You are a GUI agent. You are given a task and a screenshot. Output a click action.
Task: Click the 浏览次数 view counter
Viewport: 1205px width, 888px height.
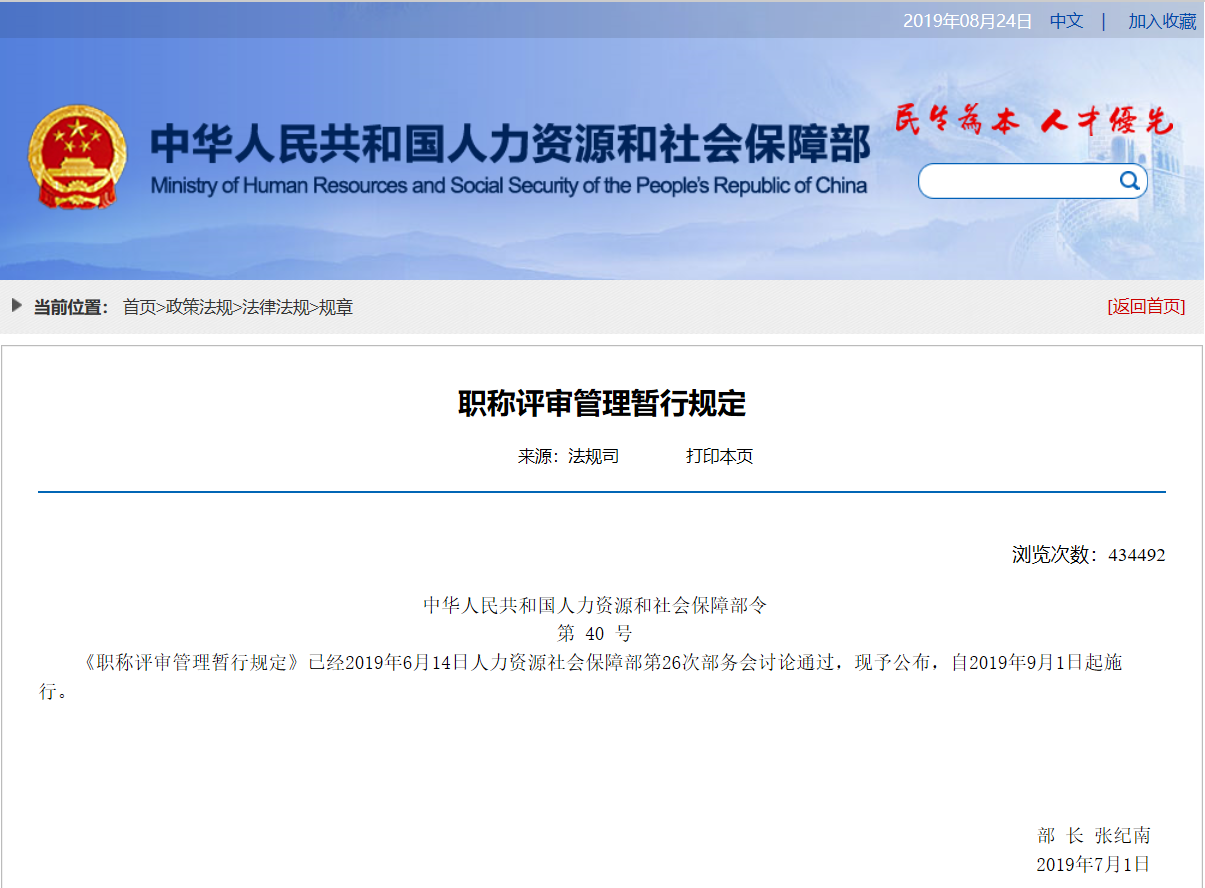point(1088,555)
